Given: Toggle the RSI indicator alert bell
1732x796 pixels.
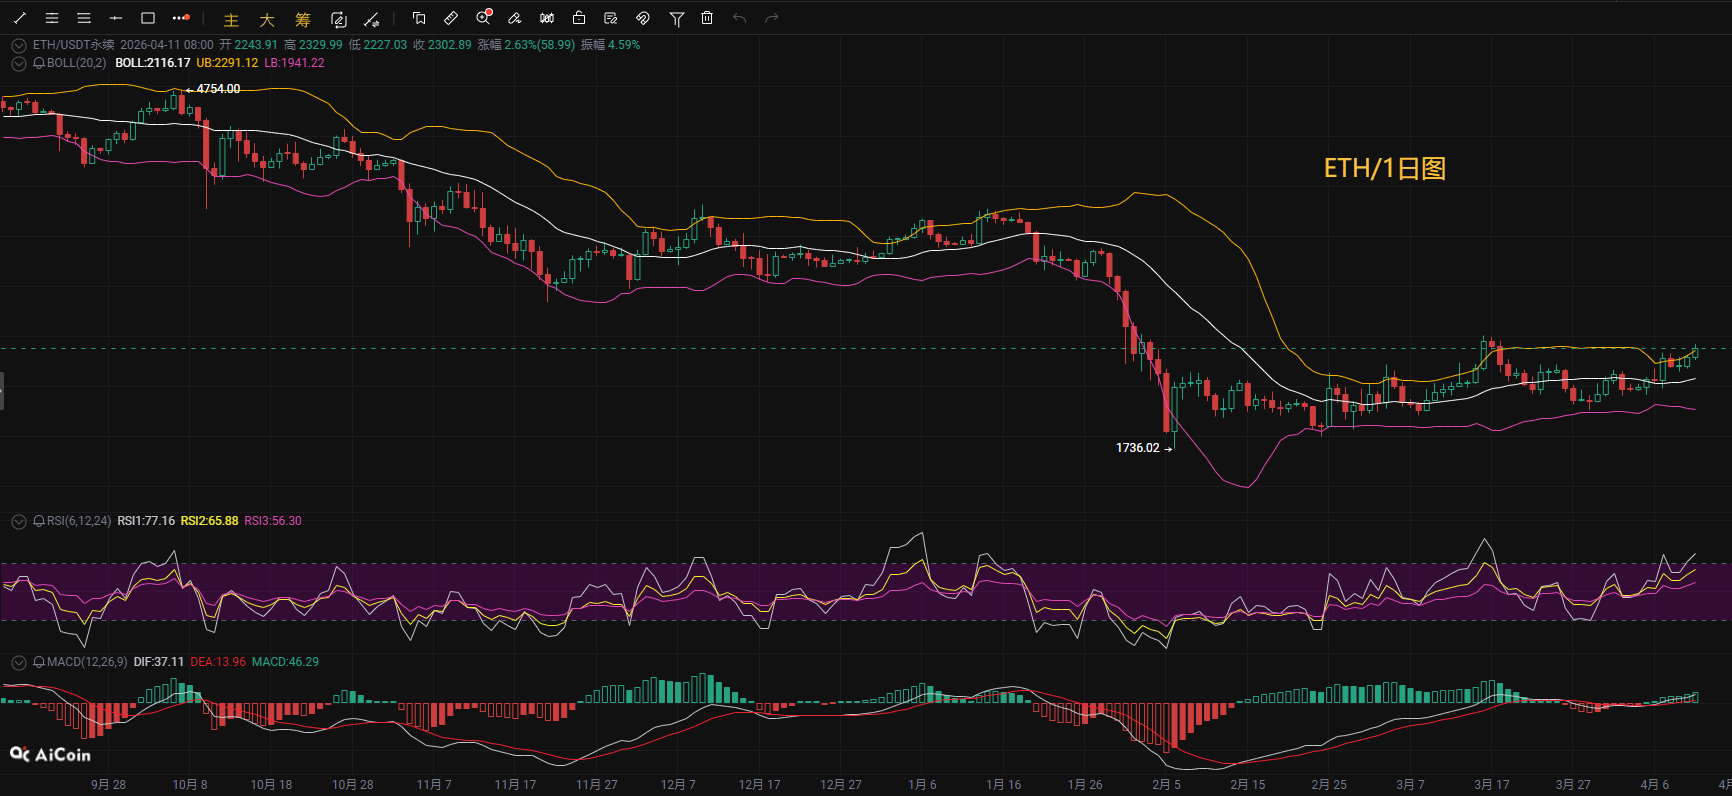Looking at the screenshot, I should coord(39,521).
